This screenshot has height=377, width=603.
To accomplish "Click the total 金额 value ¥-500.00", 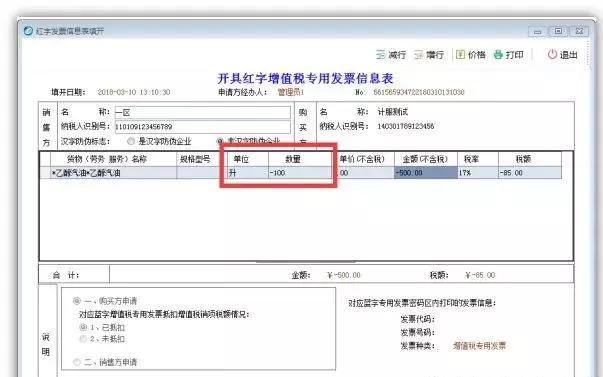I will [343, 275].
